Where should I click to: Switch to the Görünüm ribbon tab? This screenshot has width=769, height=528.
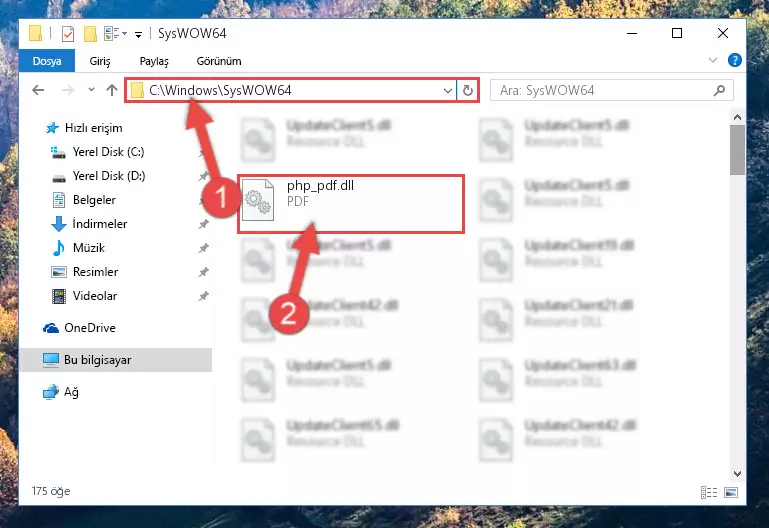click(x=219, y=61)
